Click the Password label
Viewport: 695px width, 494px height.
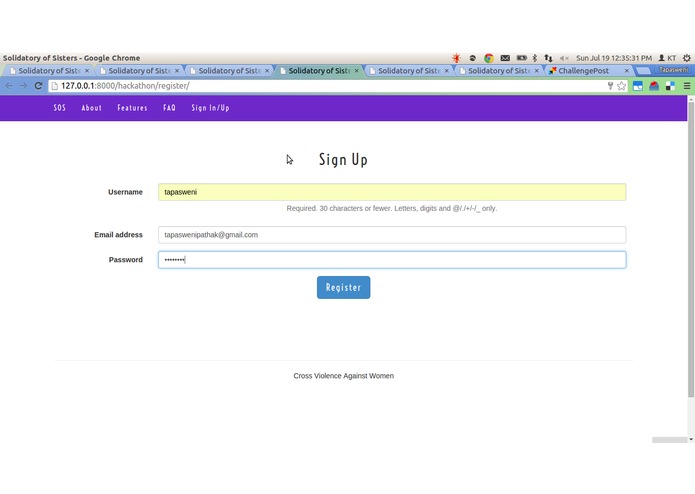tap(126, 260)
